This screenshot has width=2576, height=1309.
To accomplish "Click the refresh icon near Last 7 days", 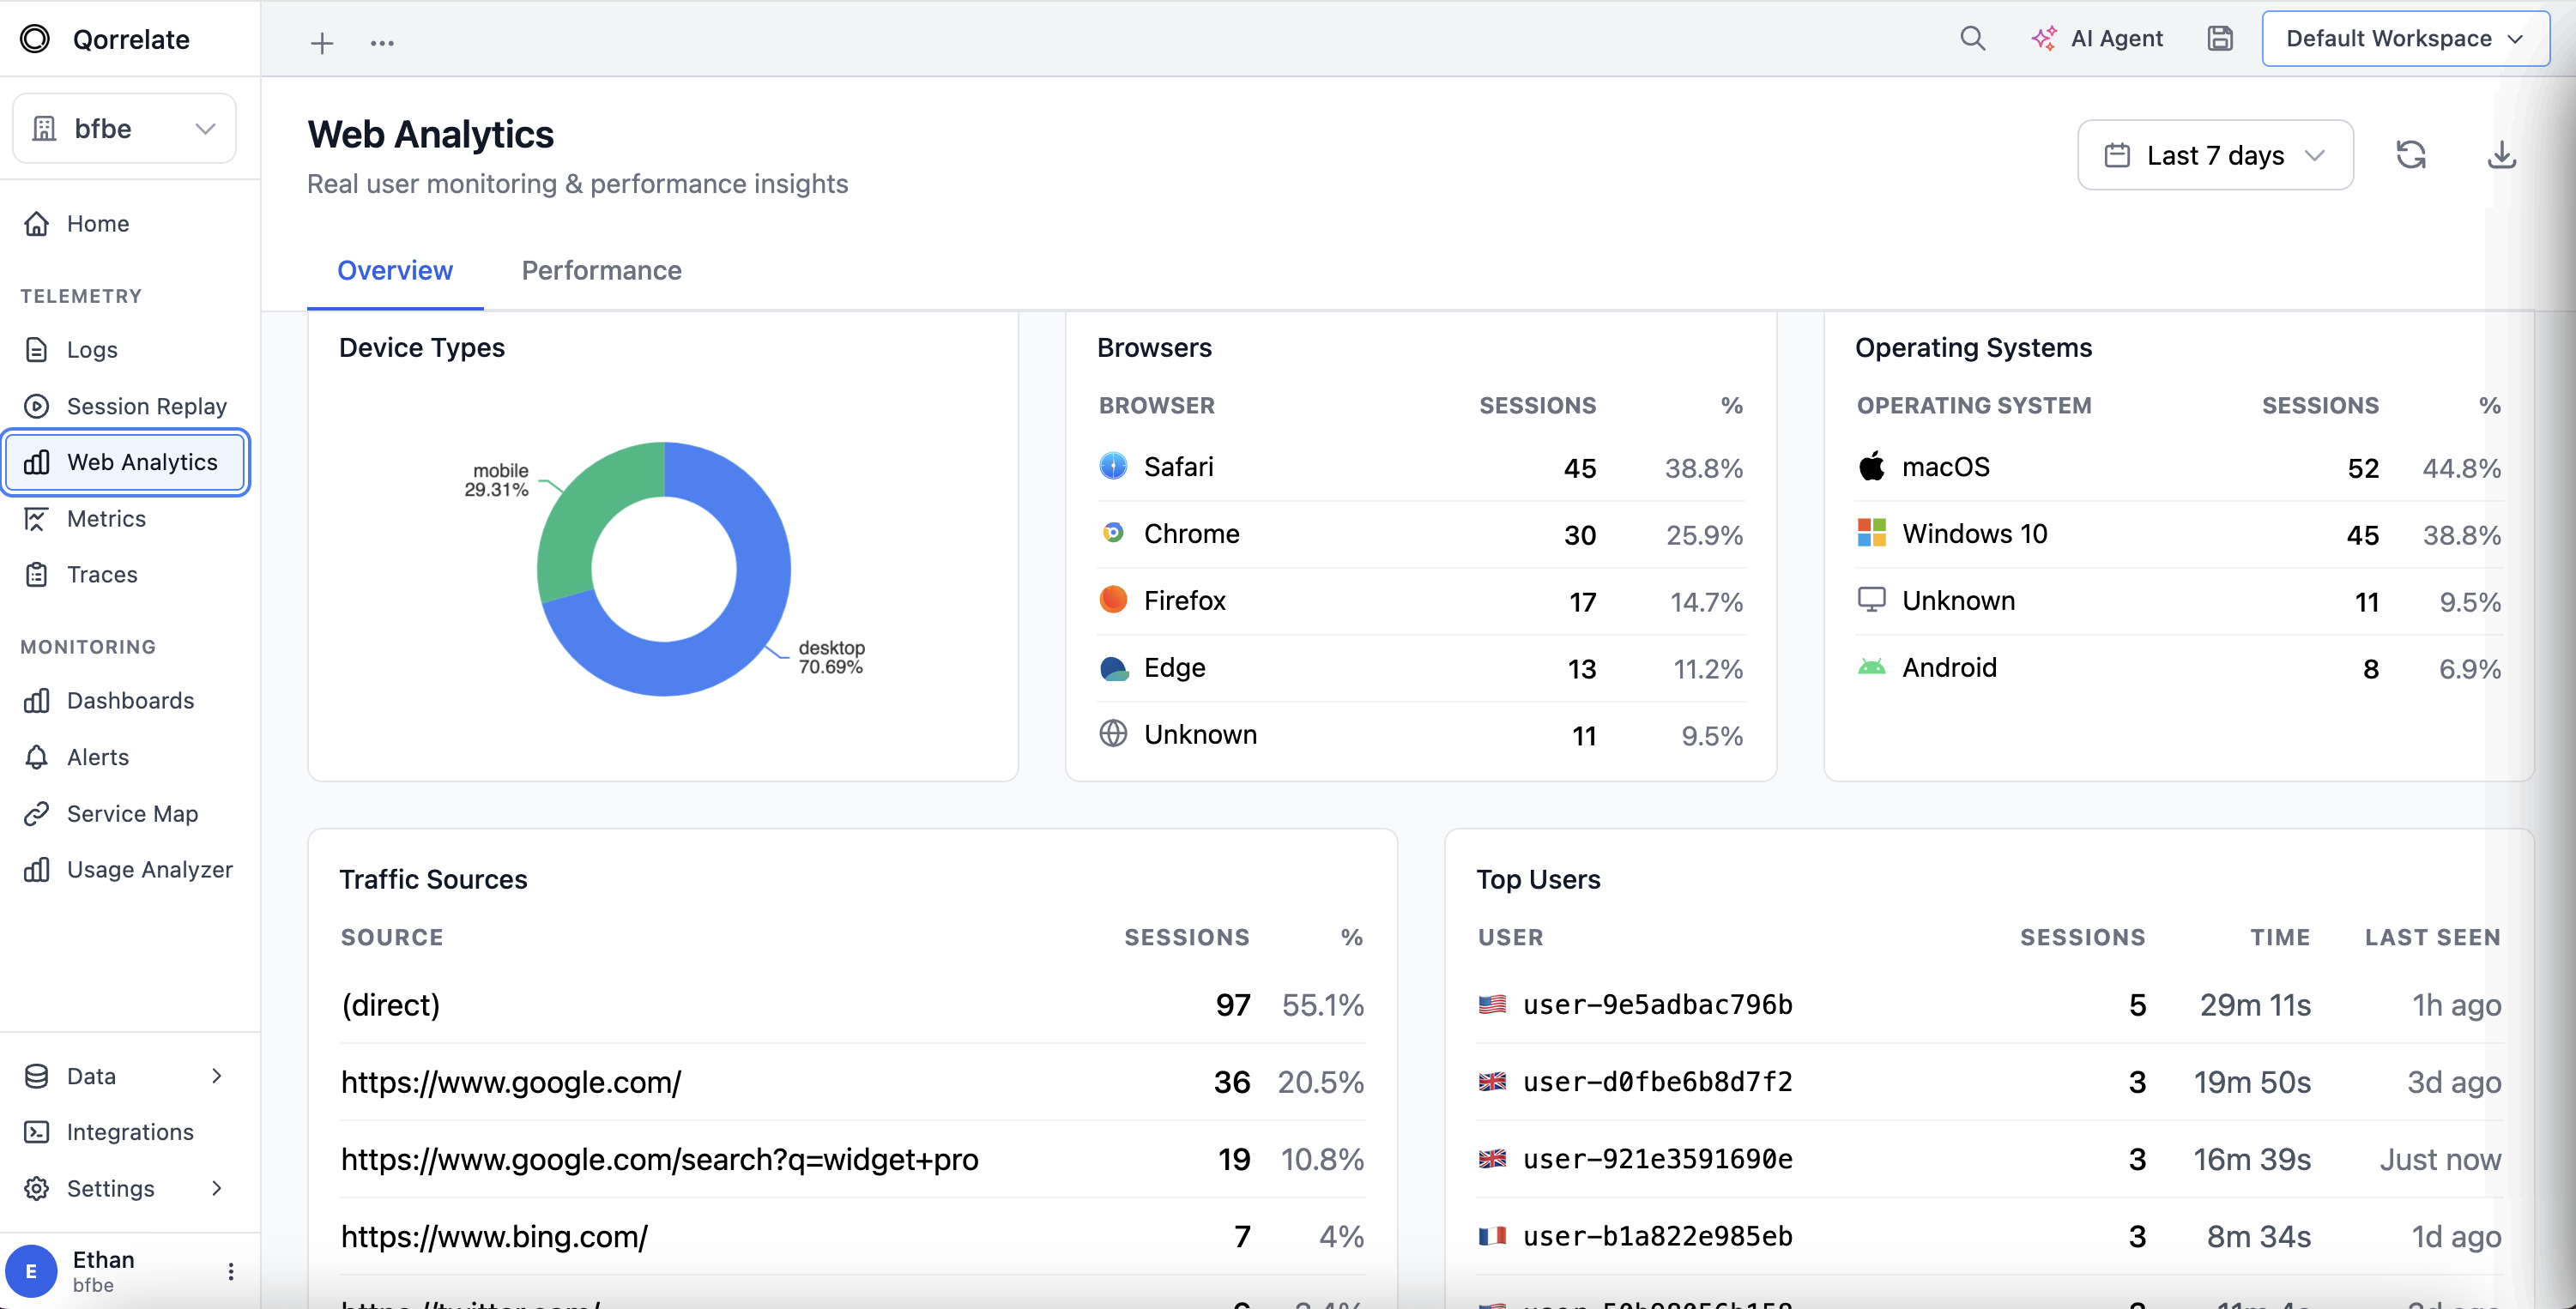I will point(2412,154).
